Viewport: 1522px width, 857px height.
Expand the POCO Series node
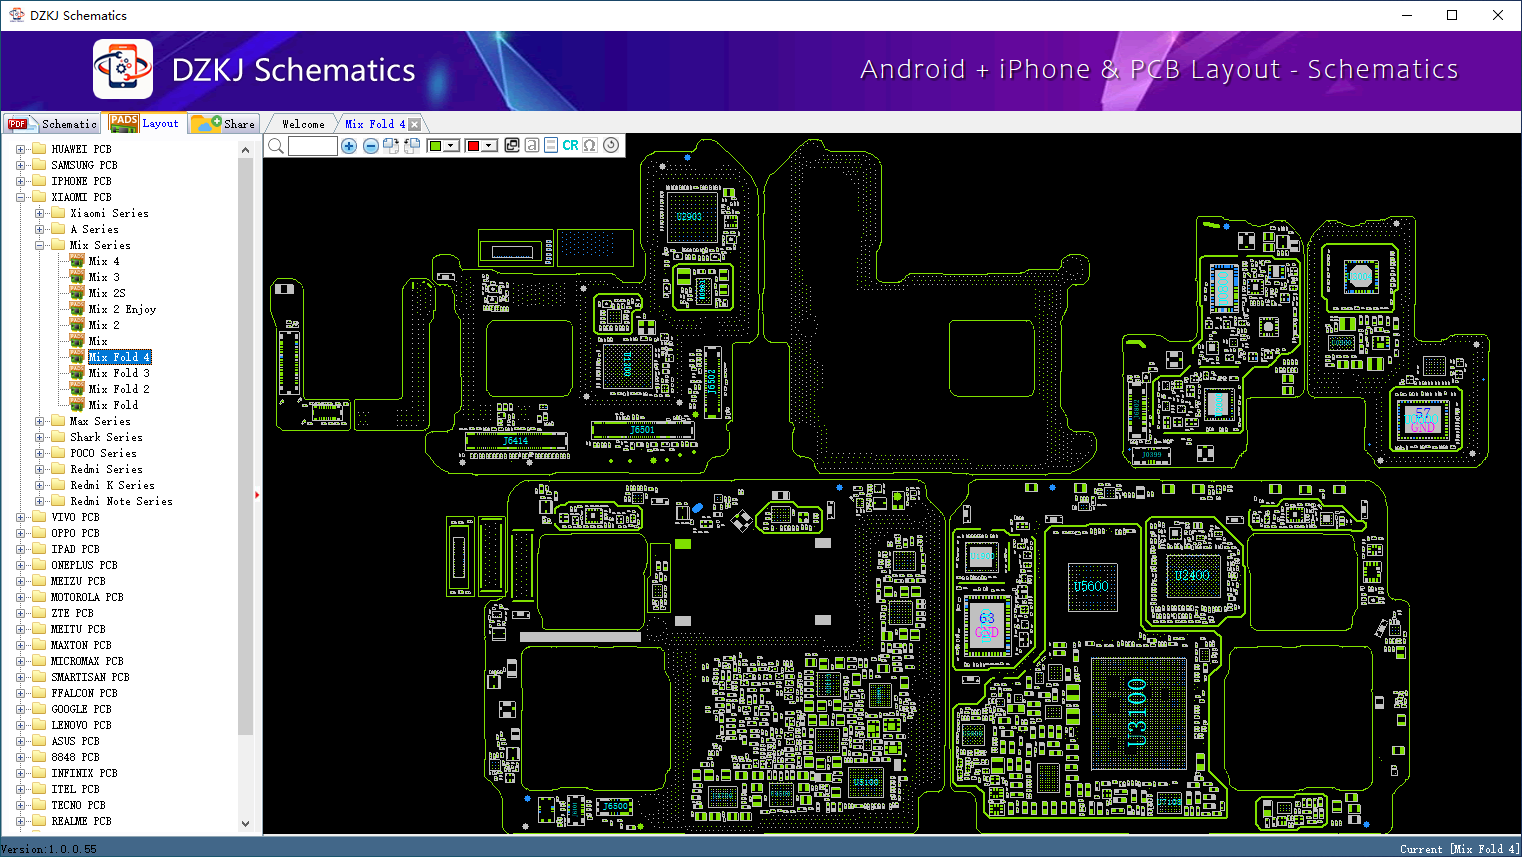[40, 453]
